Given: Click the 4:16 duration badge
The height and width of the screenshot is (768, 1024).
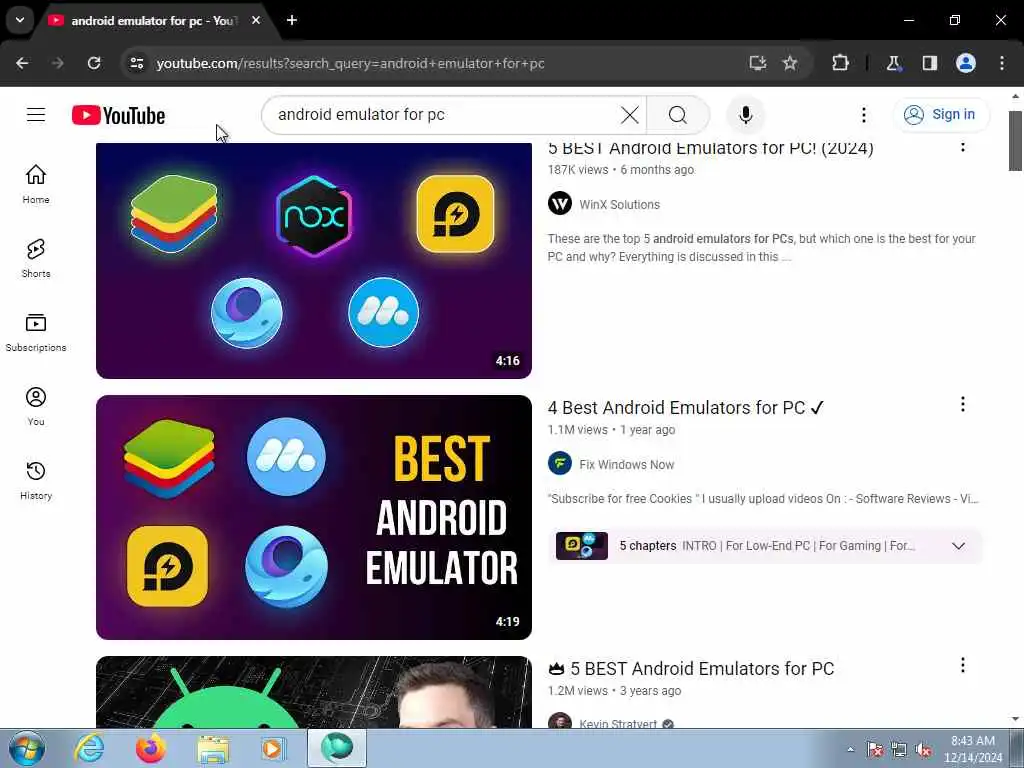Looking at the screenshot, I should point(507,361).
